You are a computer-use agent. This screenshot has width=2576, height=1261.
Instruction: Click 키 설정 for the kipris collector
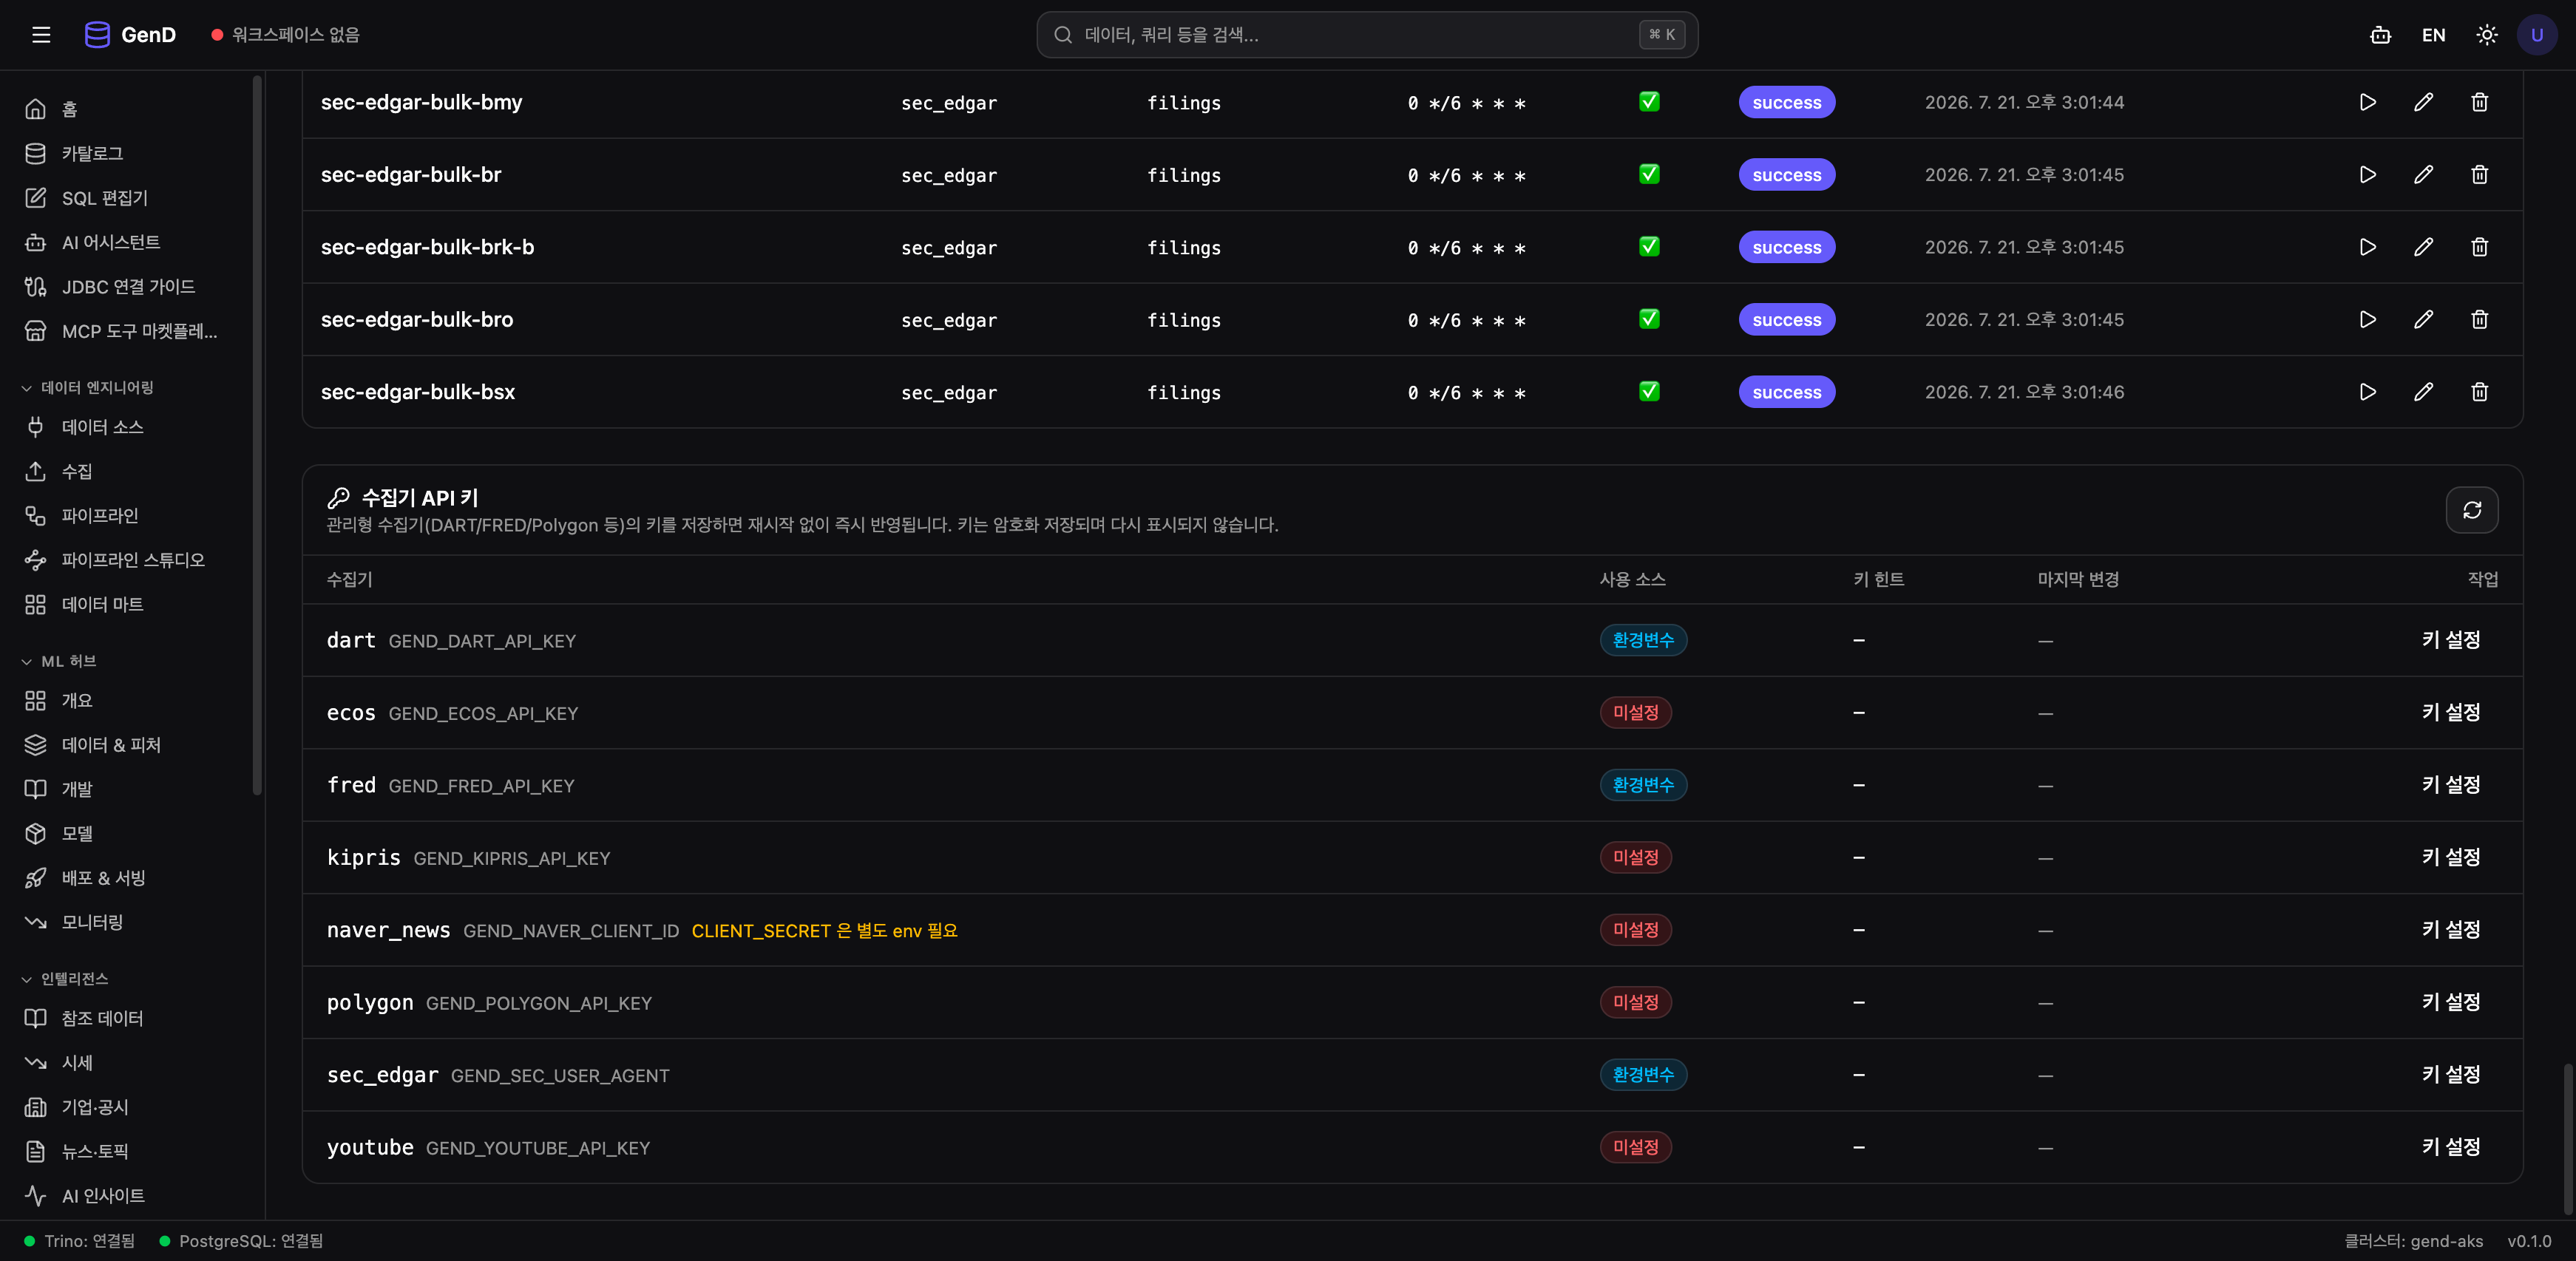click(x=2451, y=857)
